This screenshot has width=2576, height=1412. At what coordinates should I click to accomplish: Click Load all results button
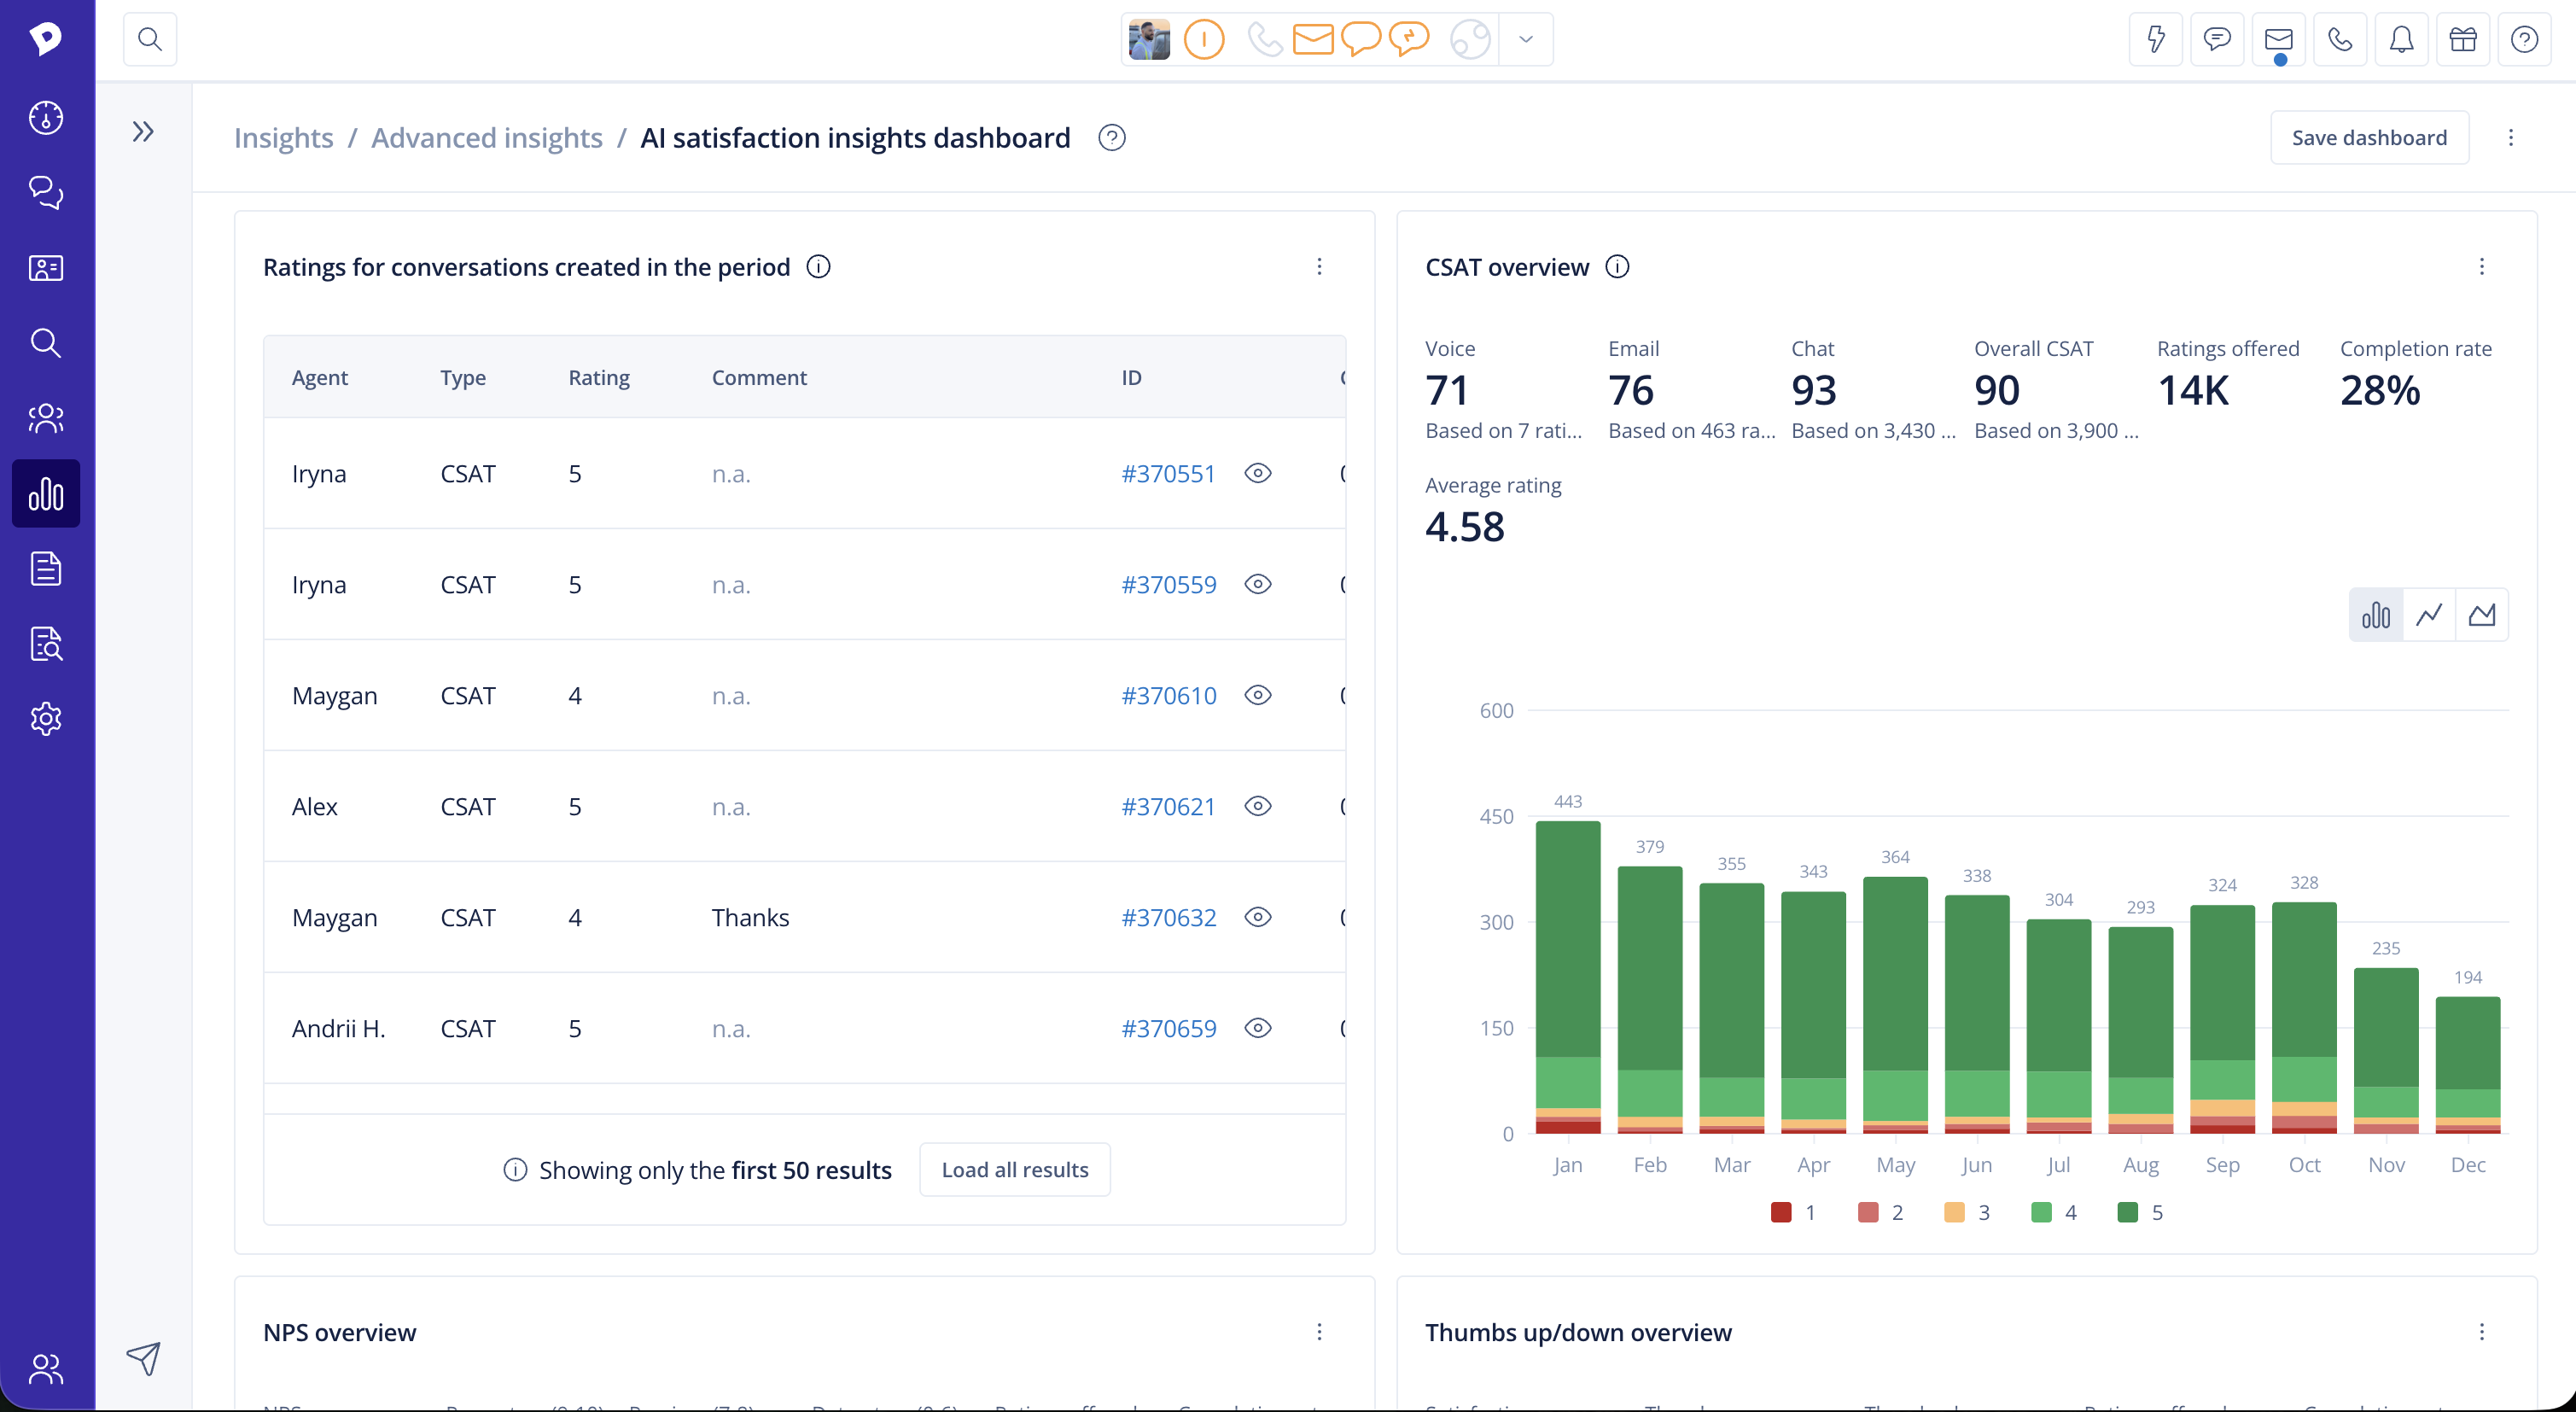(x=1015, y=1169)
